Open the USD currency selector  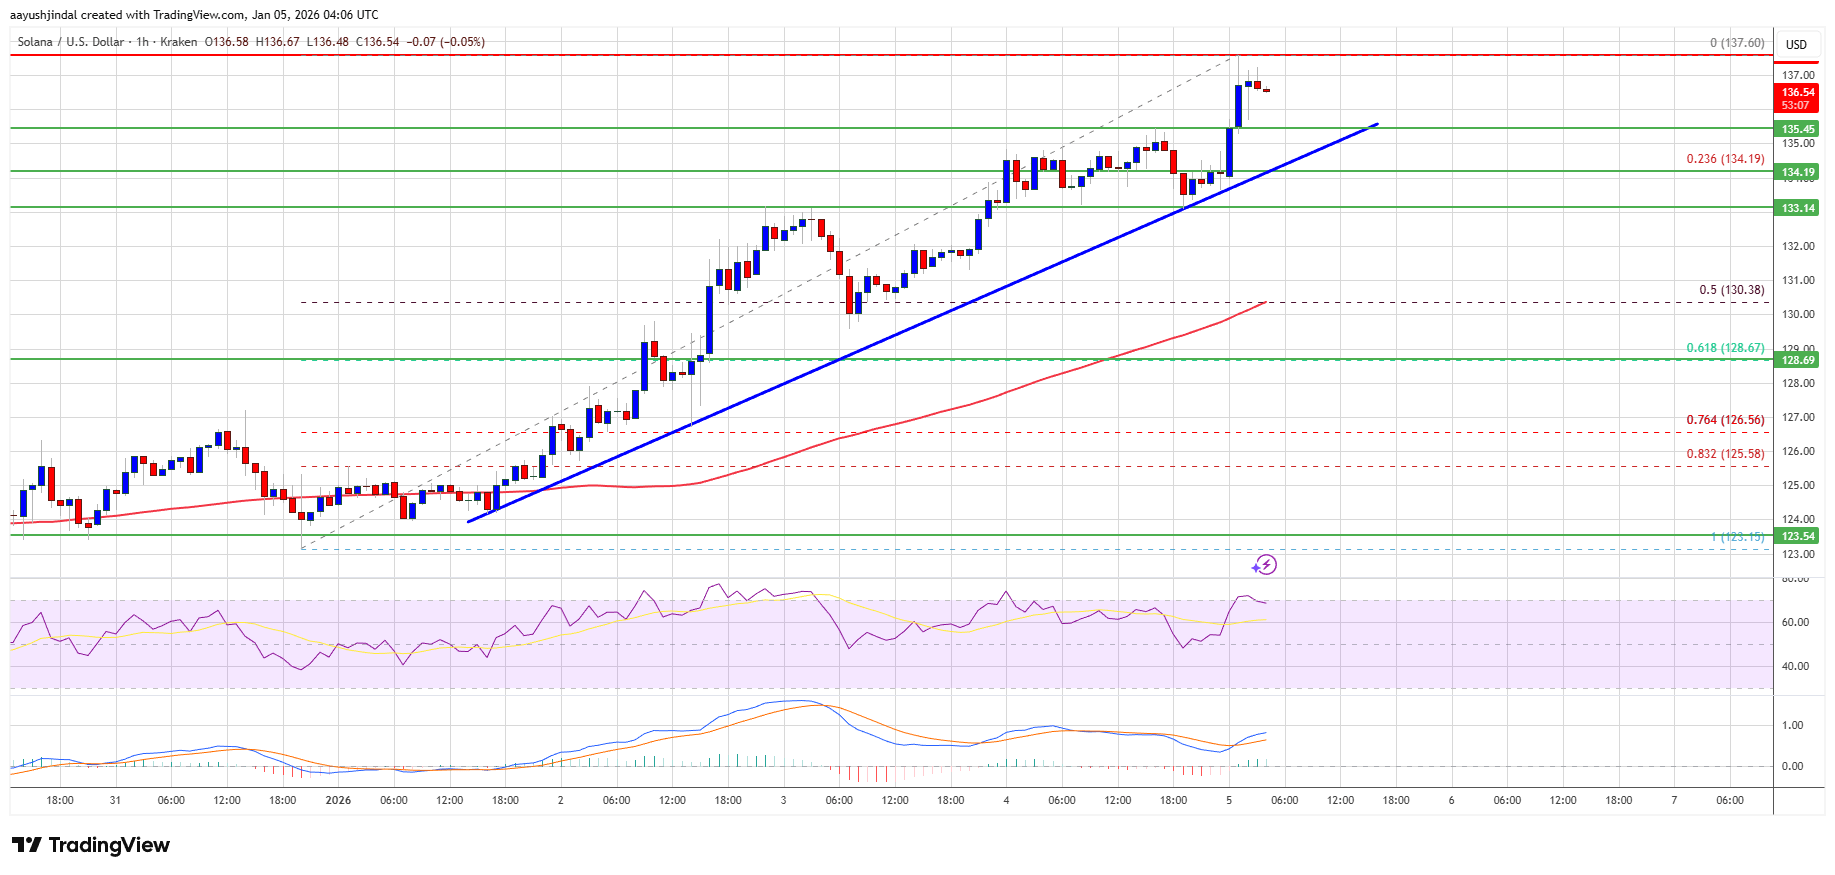pos(1796,44)
